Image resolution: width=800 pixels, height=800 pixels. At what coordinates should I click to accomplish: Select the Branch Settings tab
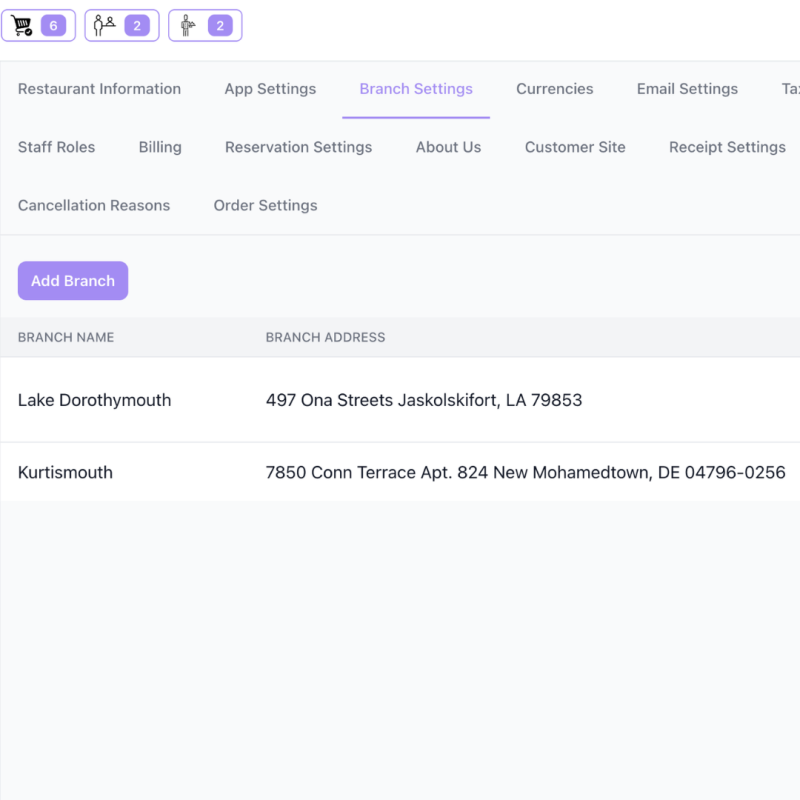[x=416, y=89]
